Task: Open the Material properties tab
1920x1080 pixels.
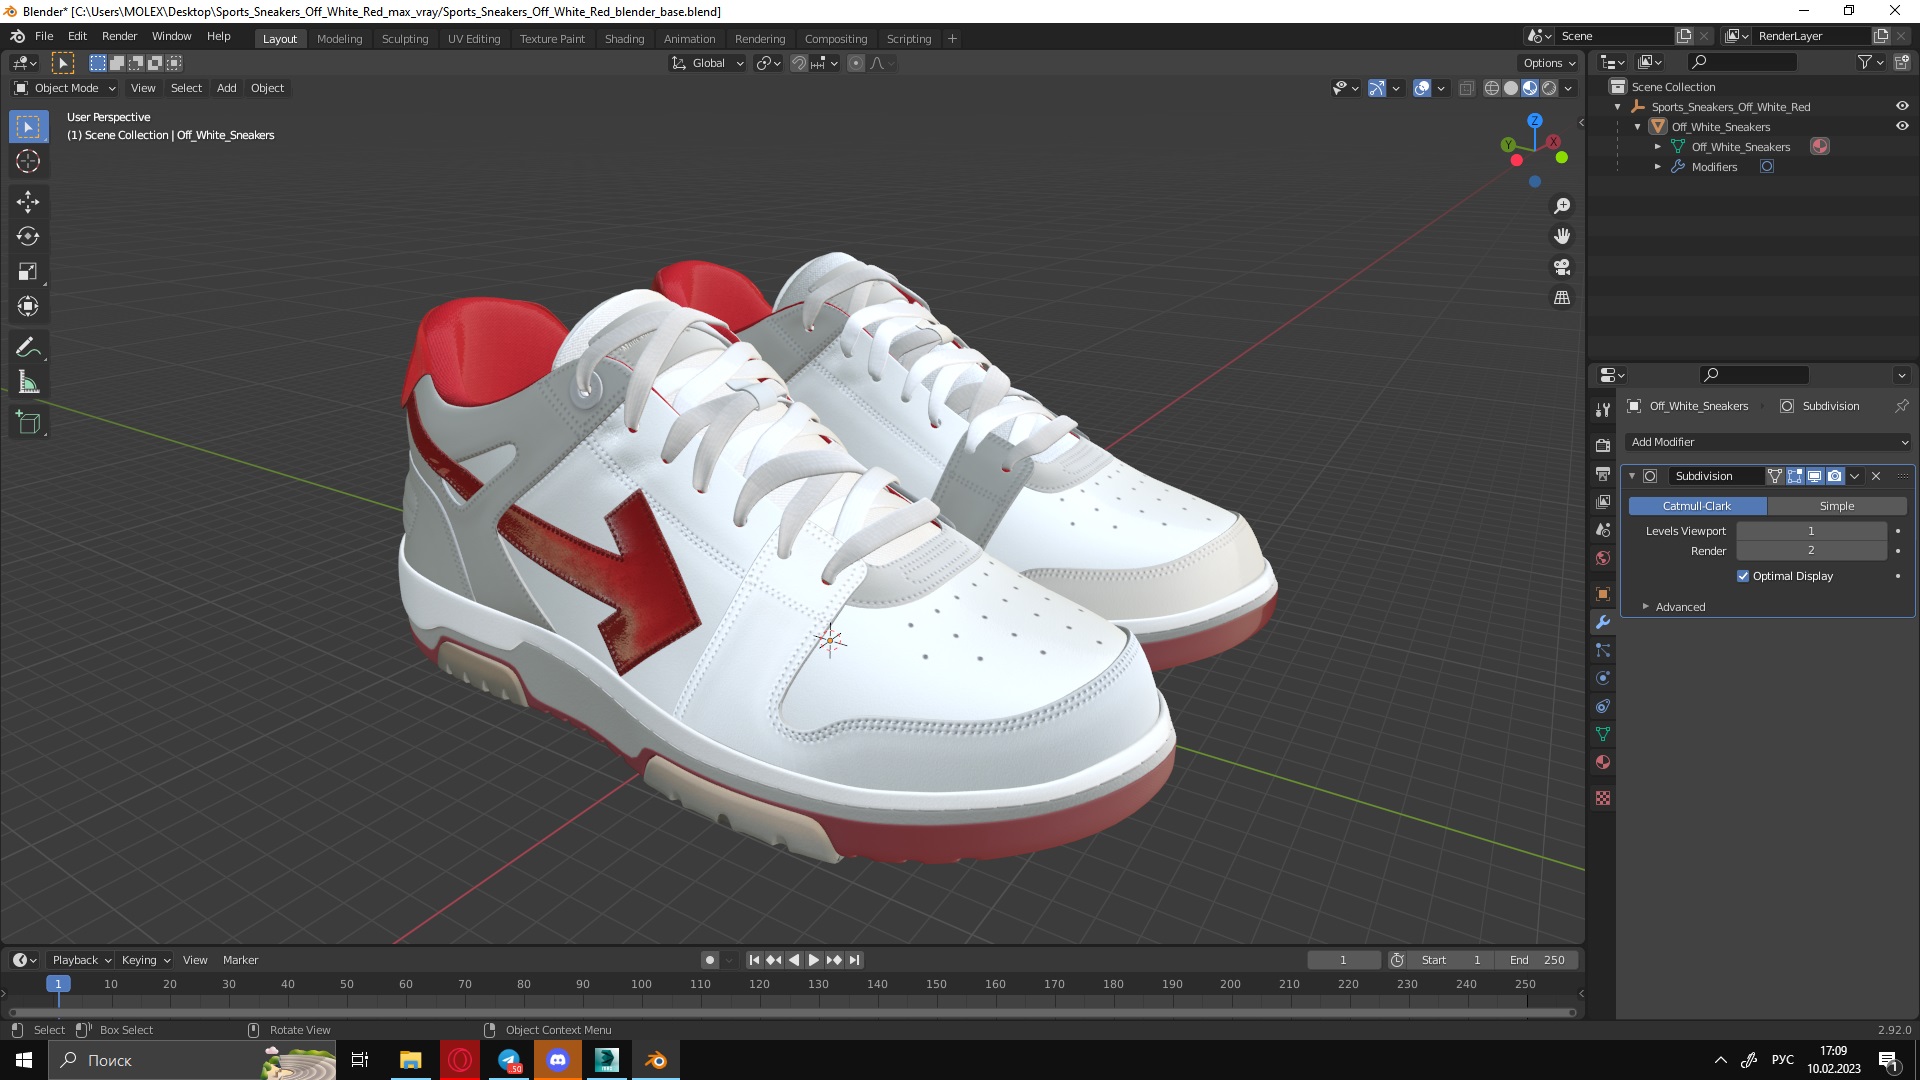Action: [x=1603, y=762]
